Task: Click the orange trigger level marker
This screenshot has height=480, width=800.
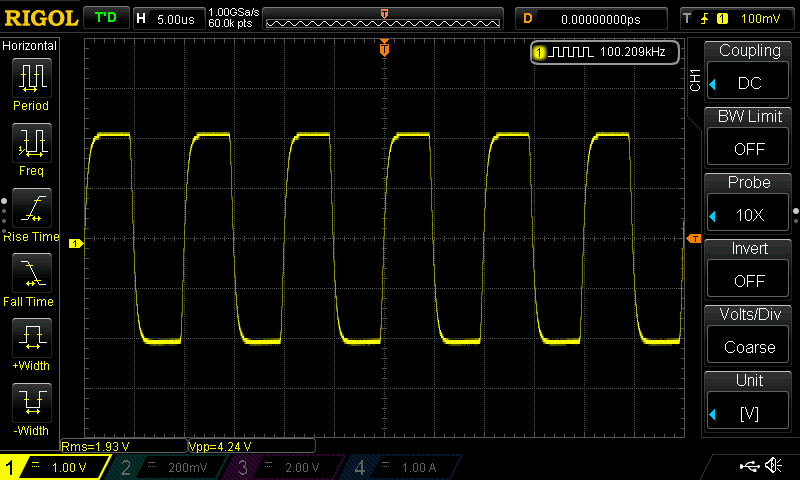Action: [x=693, y=238]
